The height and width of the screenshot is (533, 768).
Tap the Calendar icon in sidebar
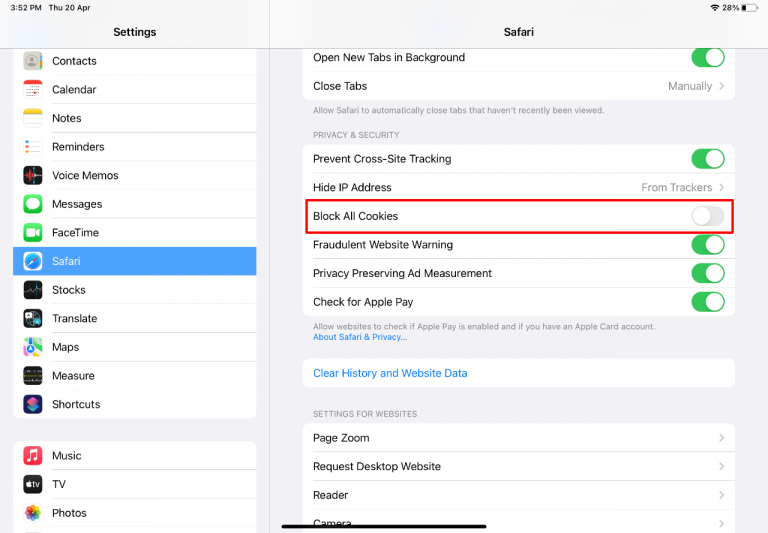coord(33,89)
